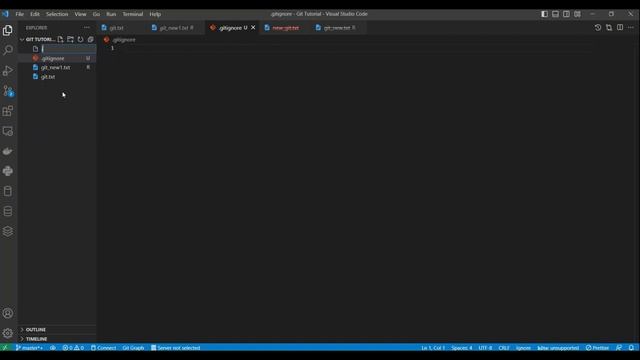Open the notifications bell in status bar
Image resolution: width=640 pixels, height=360 pixels.
pos(631,348)
